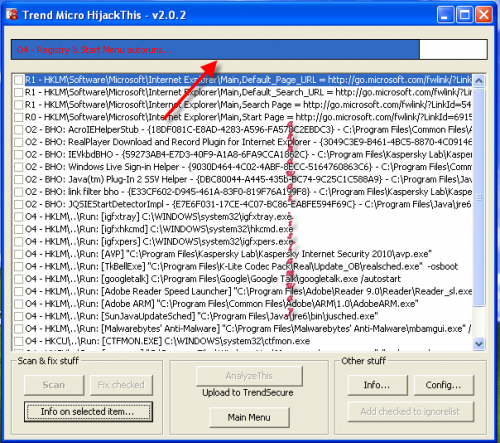Check the Java Plug-In 2 SSV Helper box

click(19, 180)
